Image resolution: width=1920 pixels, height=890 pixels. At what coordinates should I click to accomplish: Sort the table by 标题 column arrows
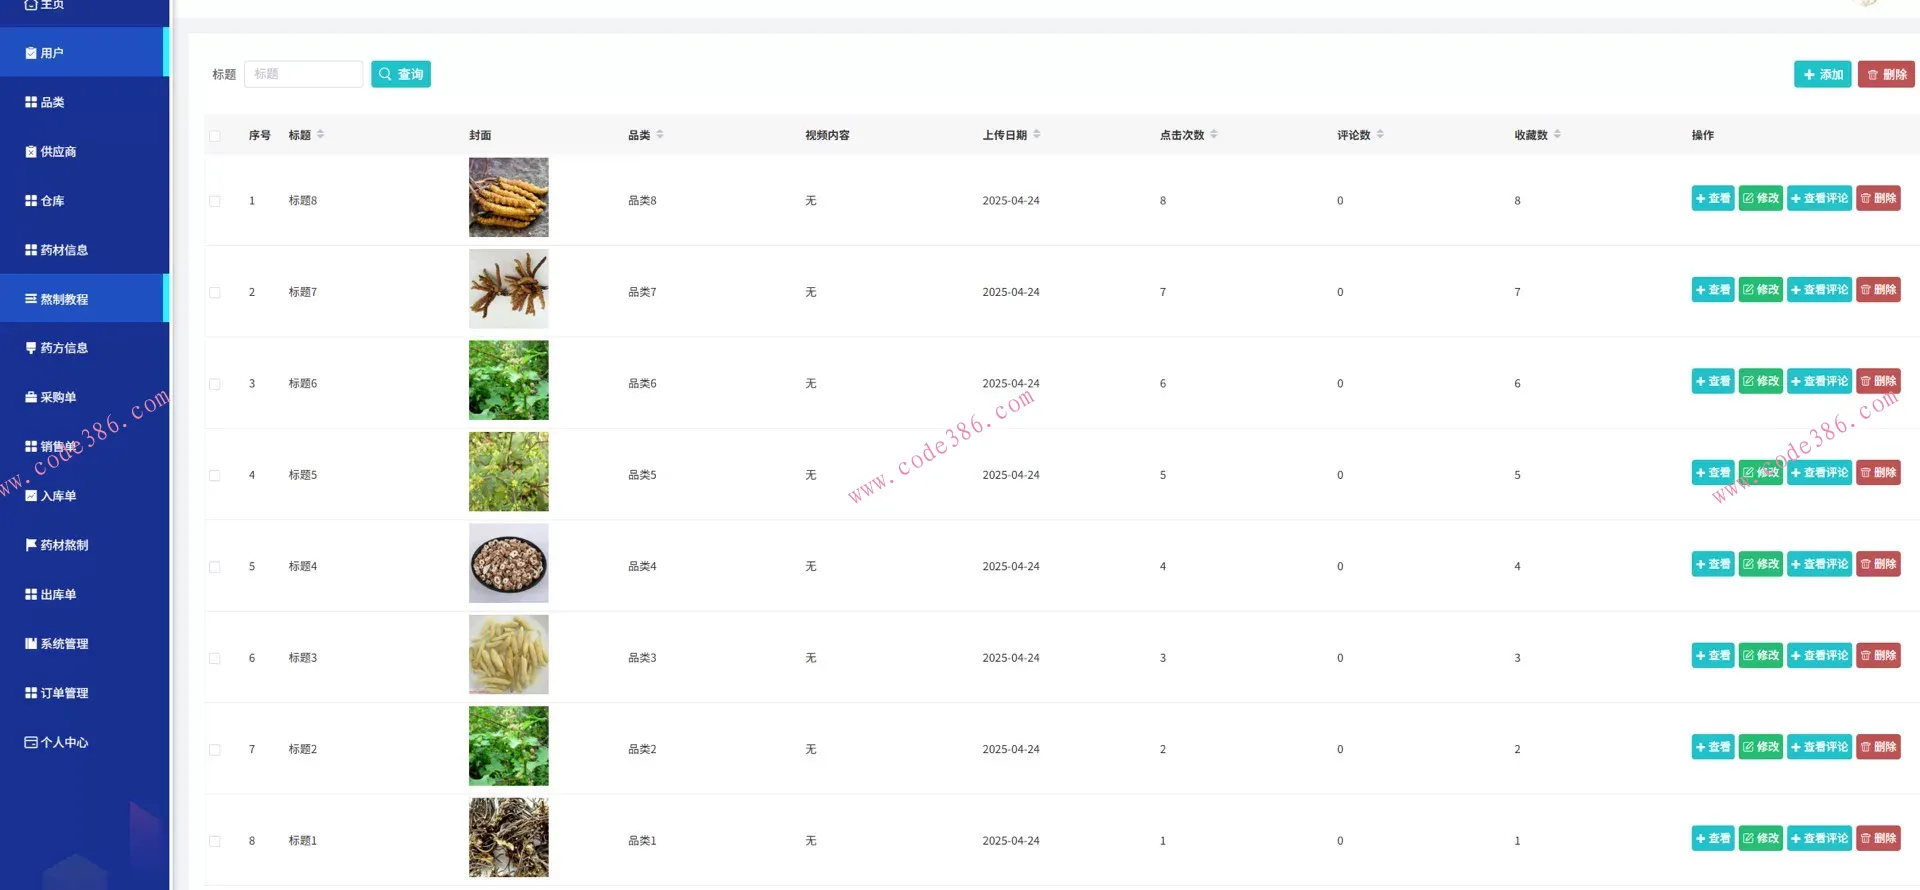(321, 134)
